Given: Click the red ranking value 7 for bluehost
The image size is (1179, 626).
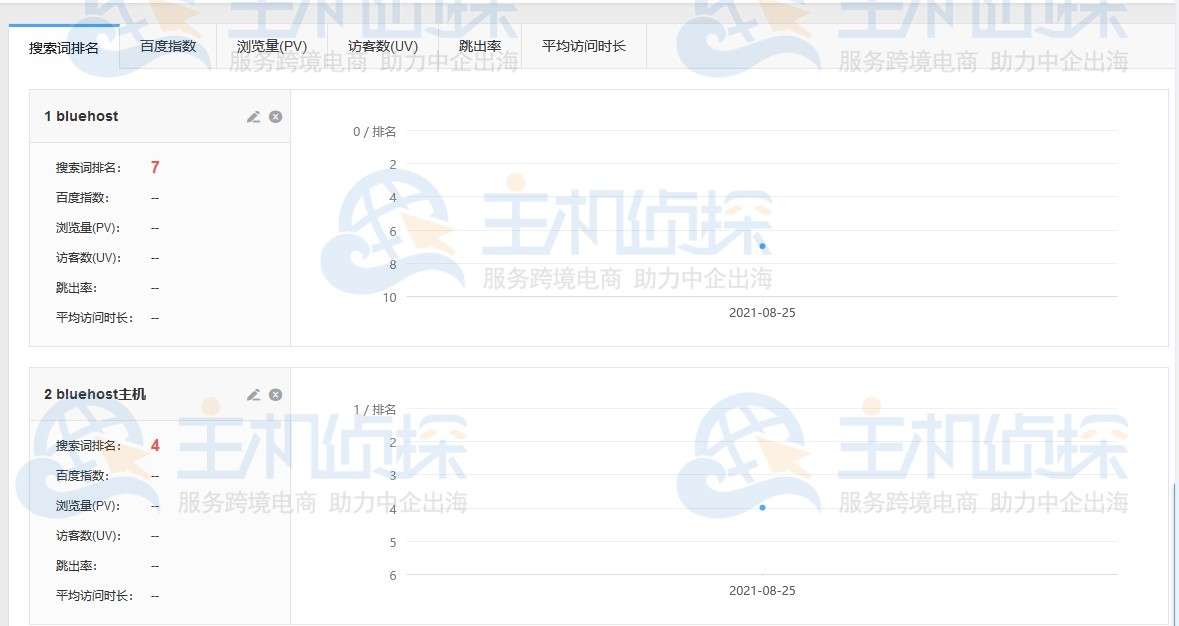Looking at the screenshot, I should click(154, 167).
